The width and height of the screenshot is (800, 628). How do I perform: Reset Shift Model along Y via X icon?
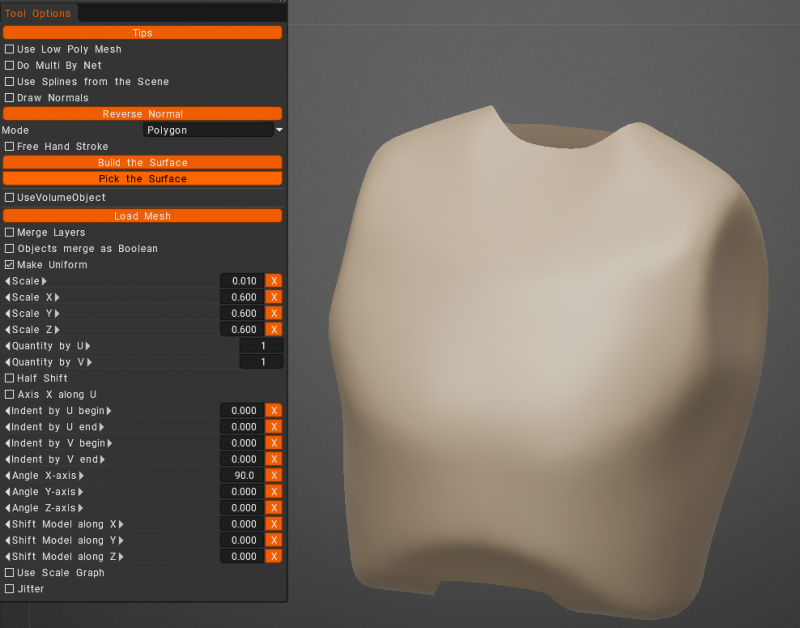tap(273, 540)
